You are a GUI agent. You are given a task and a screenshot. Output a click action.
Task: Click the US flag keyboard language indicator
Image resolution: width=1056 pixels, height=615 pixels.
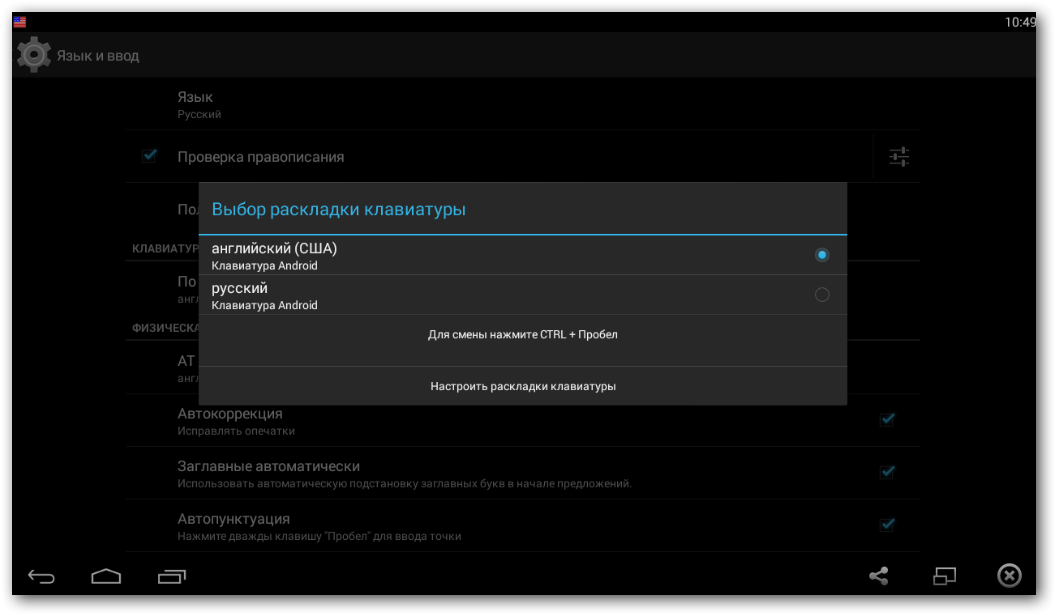tap(20, 22)
